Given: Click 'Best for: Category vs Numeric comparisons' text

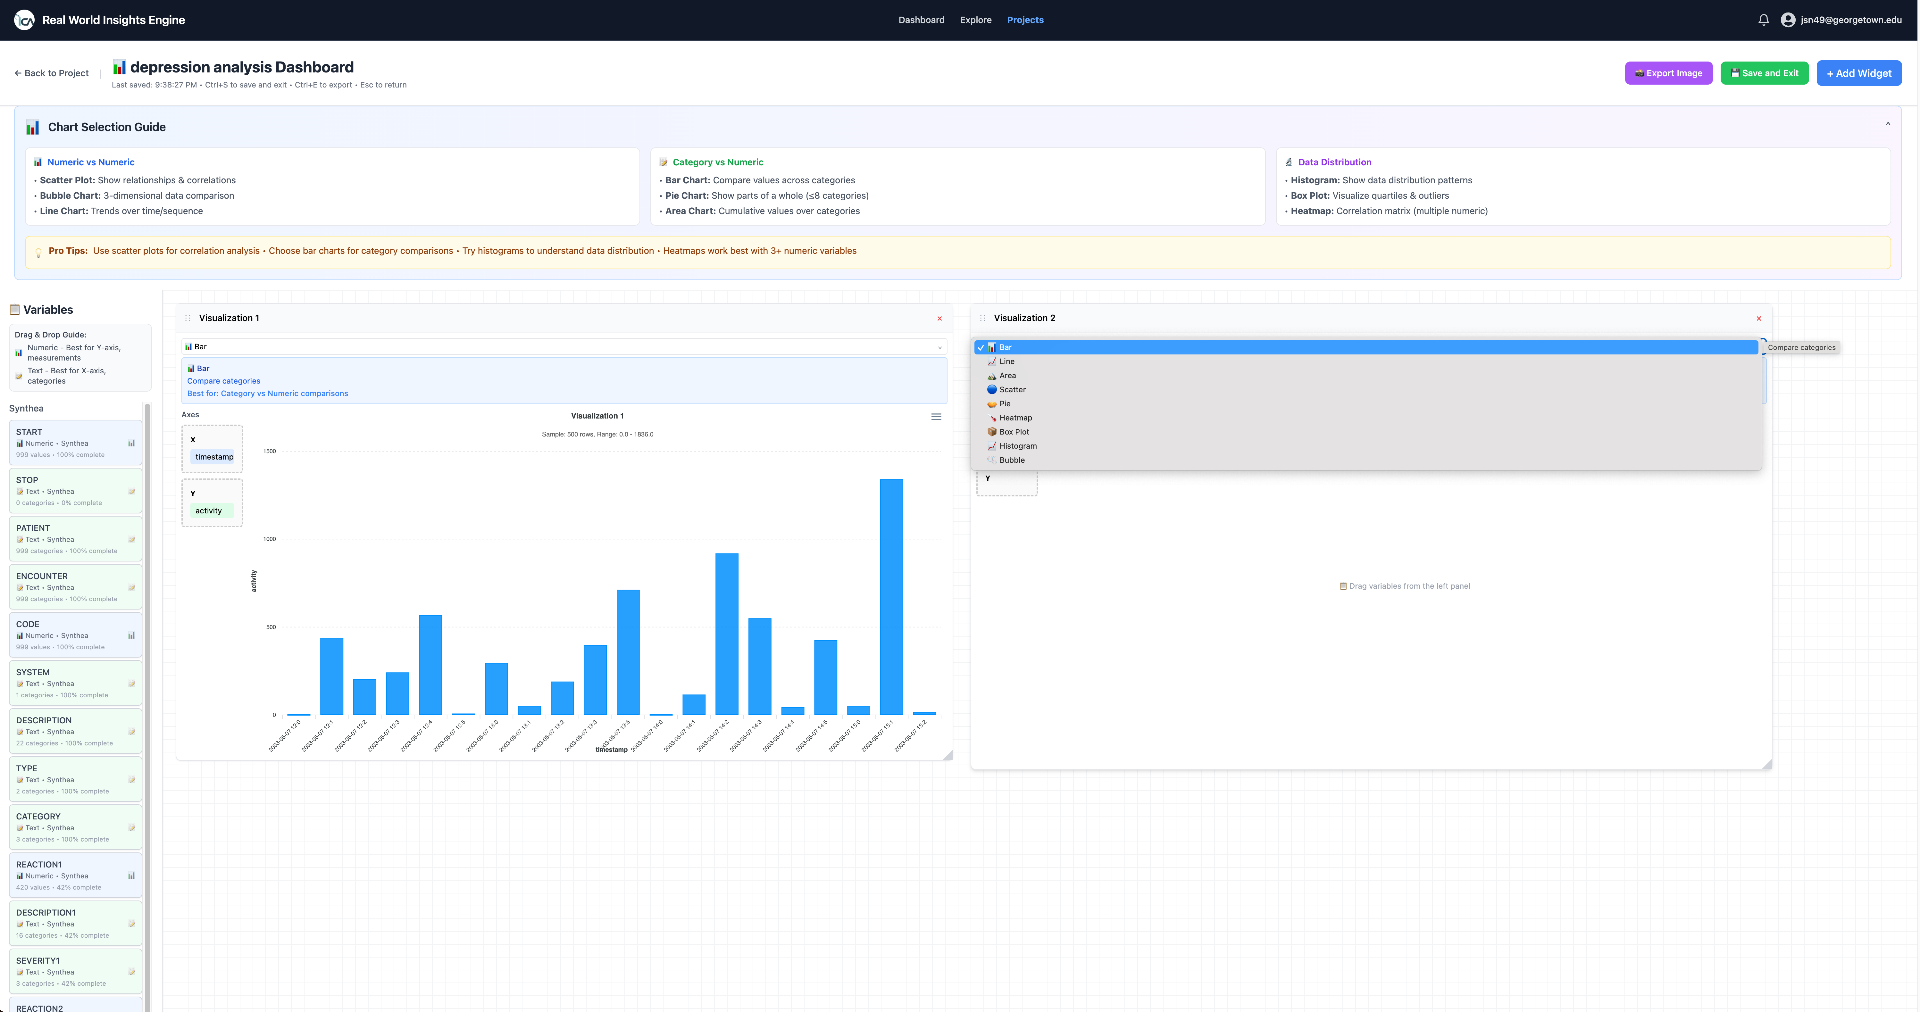Looking at the screenshot, I should 268,394.
